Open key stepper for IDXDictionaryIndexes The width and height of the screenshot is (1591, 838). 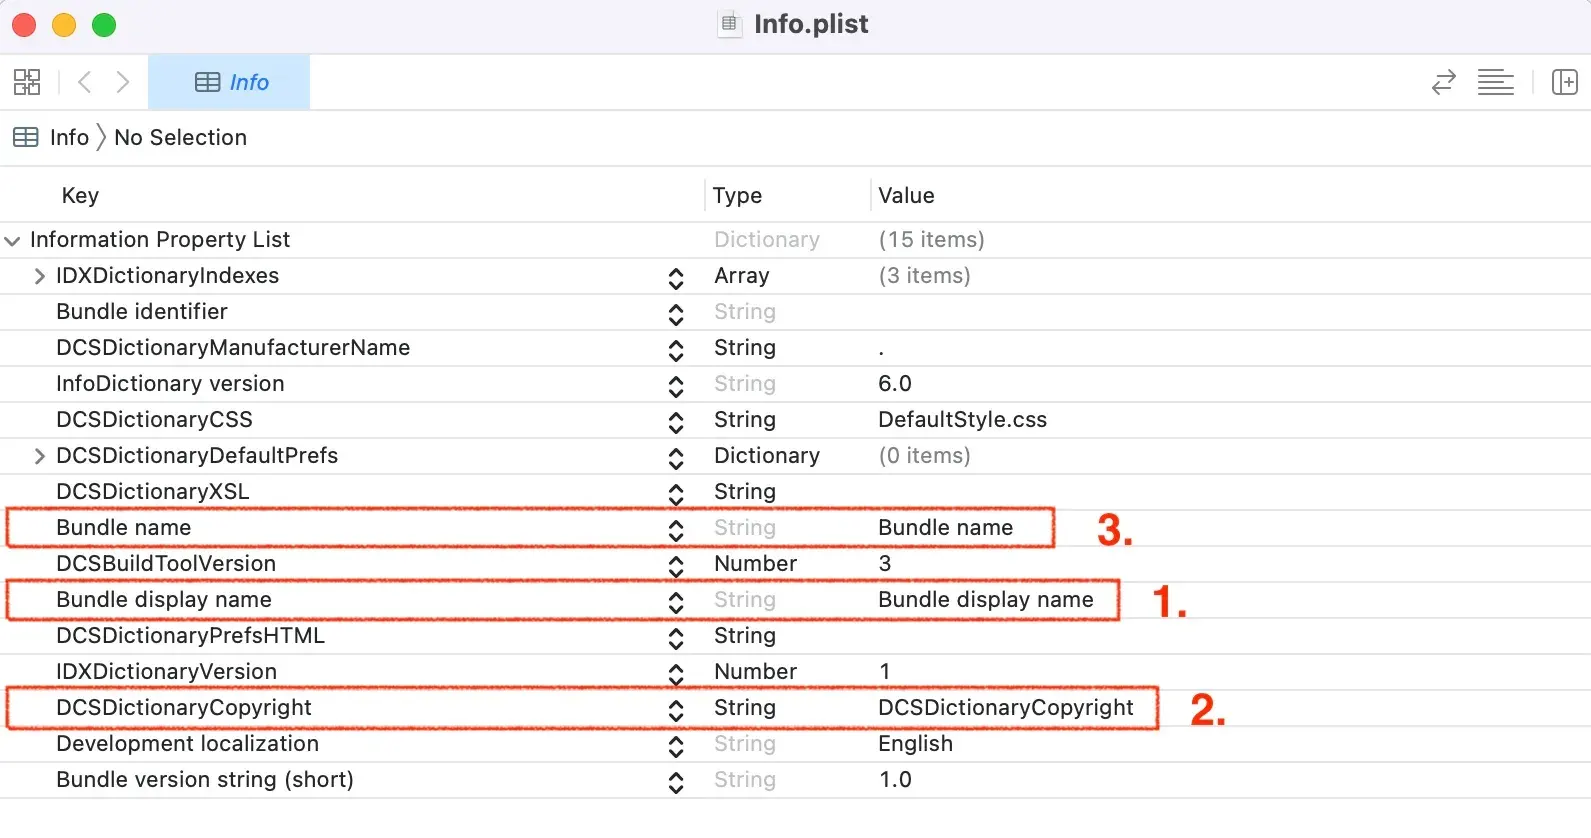pyautogui.click(x=676, y=278)
